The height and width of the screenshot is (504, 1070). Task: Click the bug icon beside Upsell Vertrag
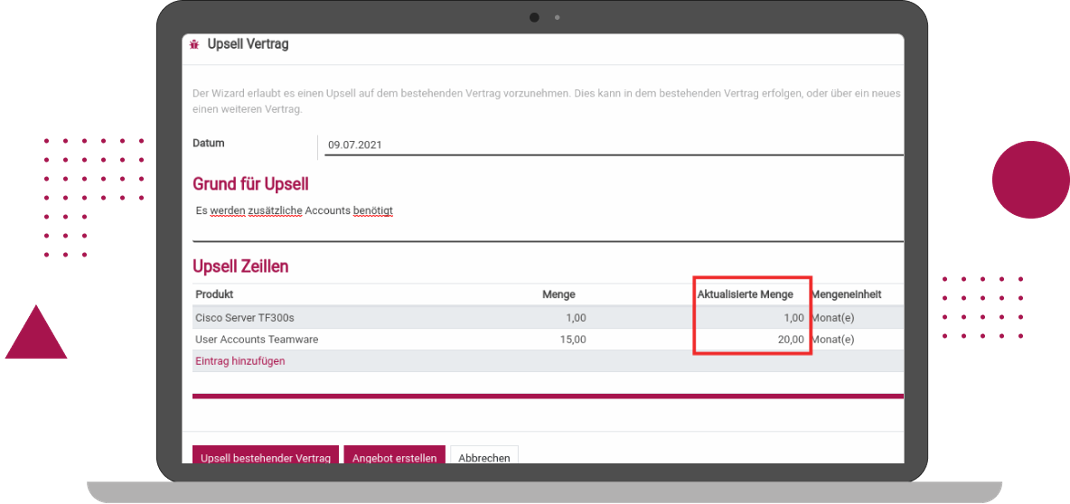[194, 45]
